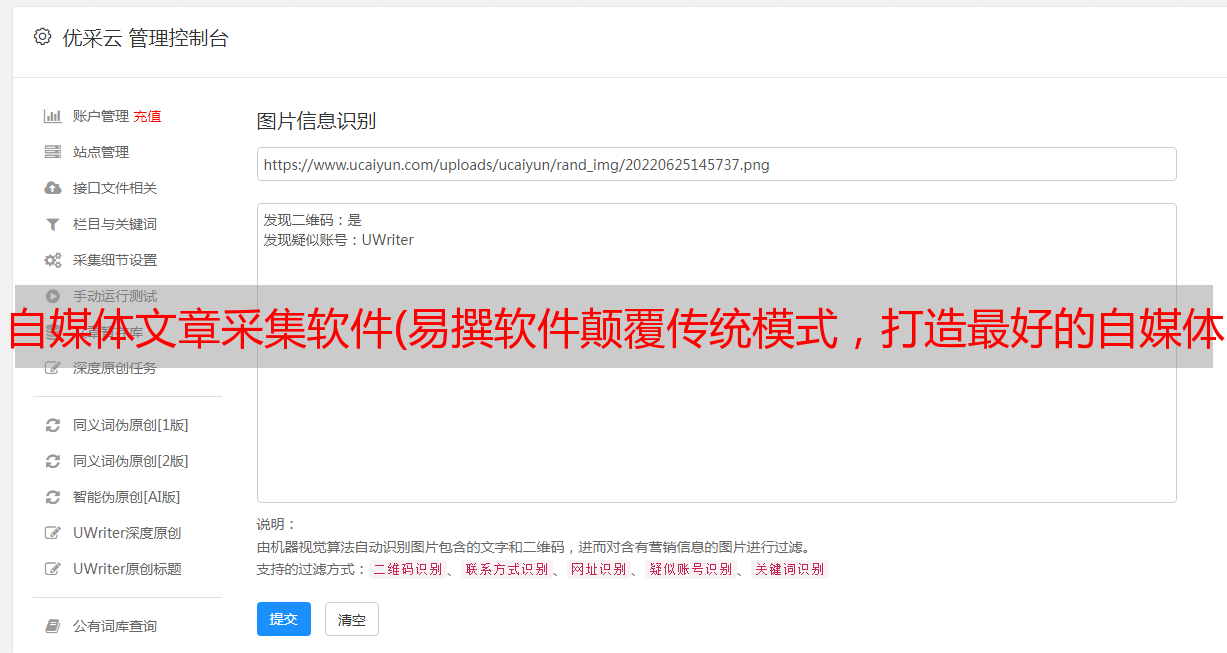This screenshot has height=653, width=1227.
Task: Click the 优采云 管理控制台 title
Action: [145, 38]
